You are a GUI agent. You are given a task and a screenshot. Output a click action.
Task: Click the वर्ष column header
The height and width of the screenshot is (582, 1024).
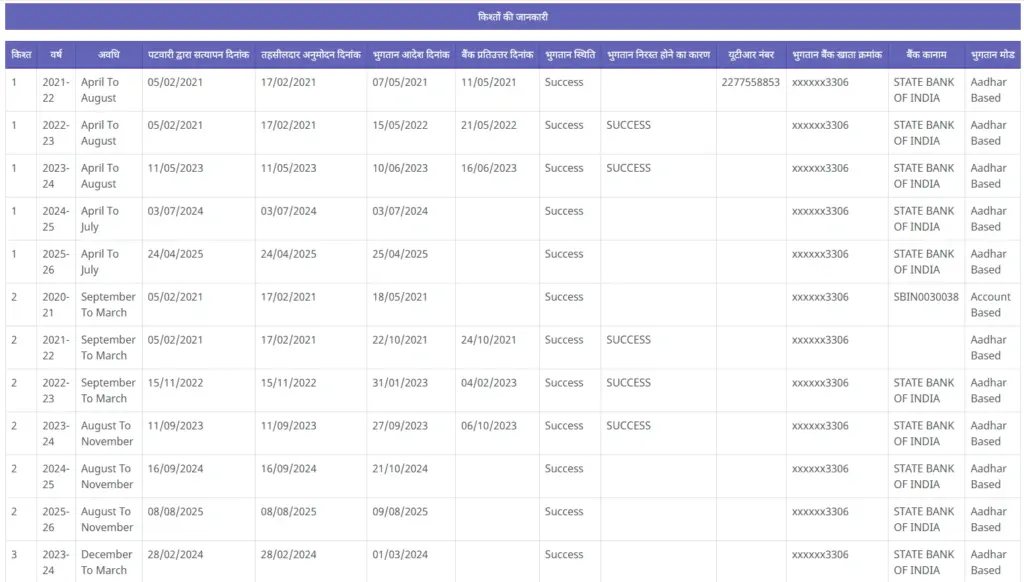56,55
